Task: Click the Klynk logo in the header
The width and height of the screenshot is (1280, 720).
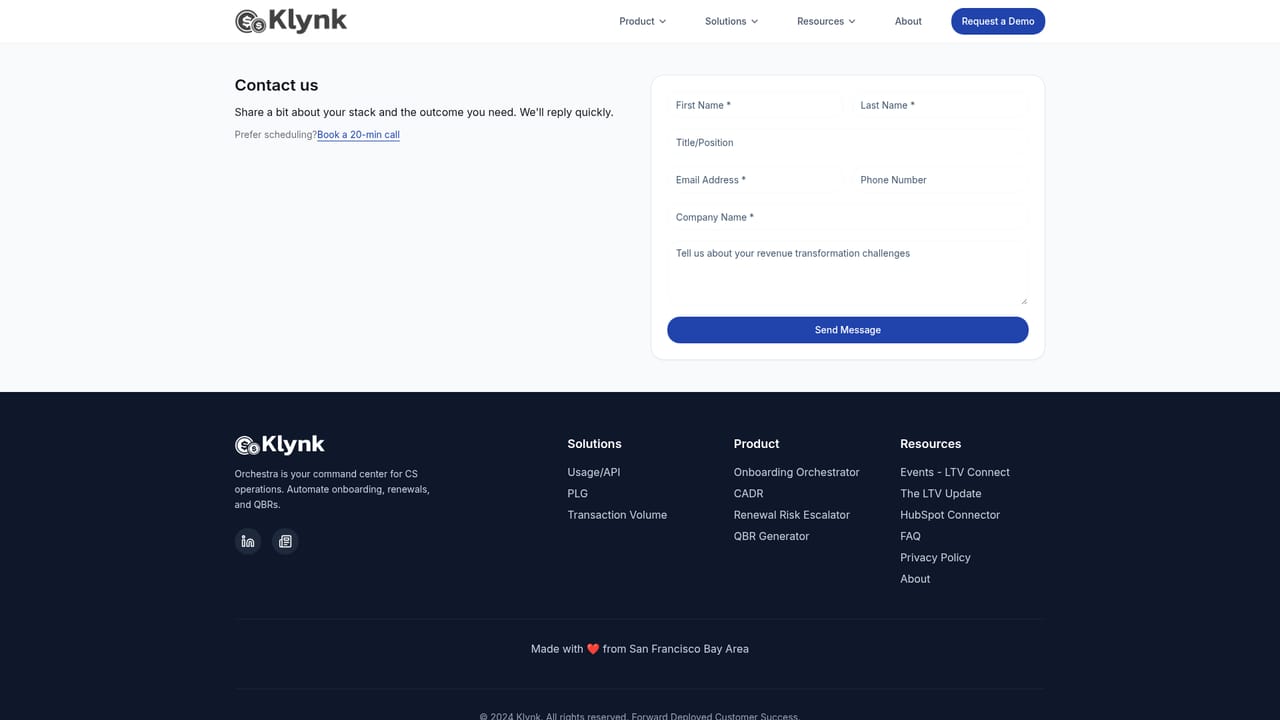Action: [291, 20]
